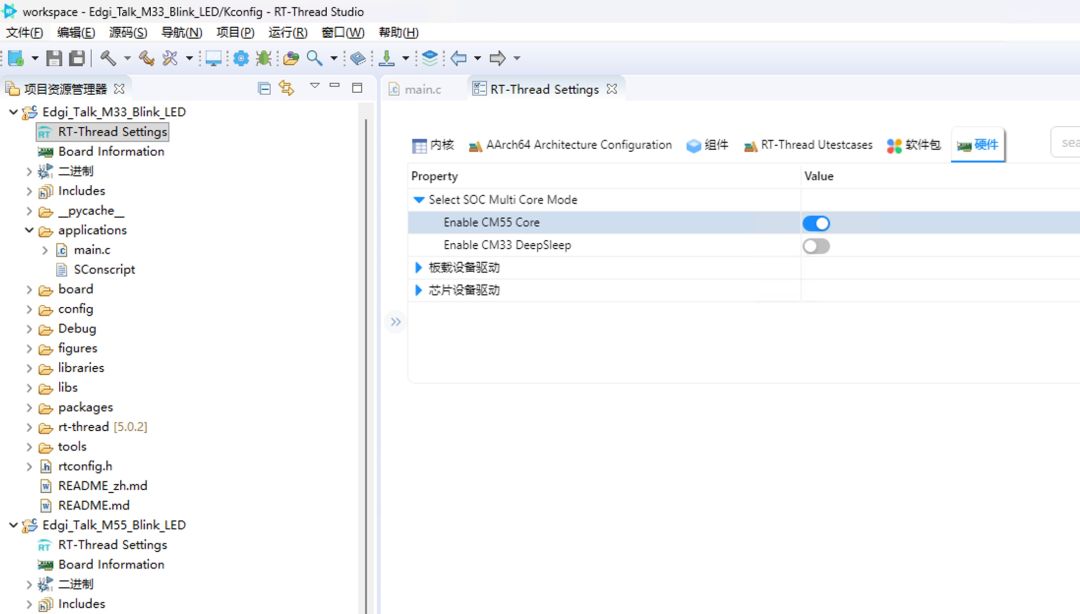This screenshot has height=614, width=1080.
Task: Select the 硬件 tab
Action: (977, 145)
